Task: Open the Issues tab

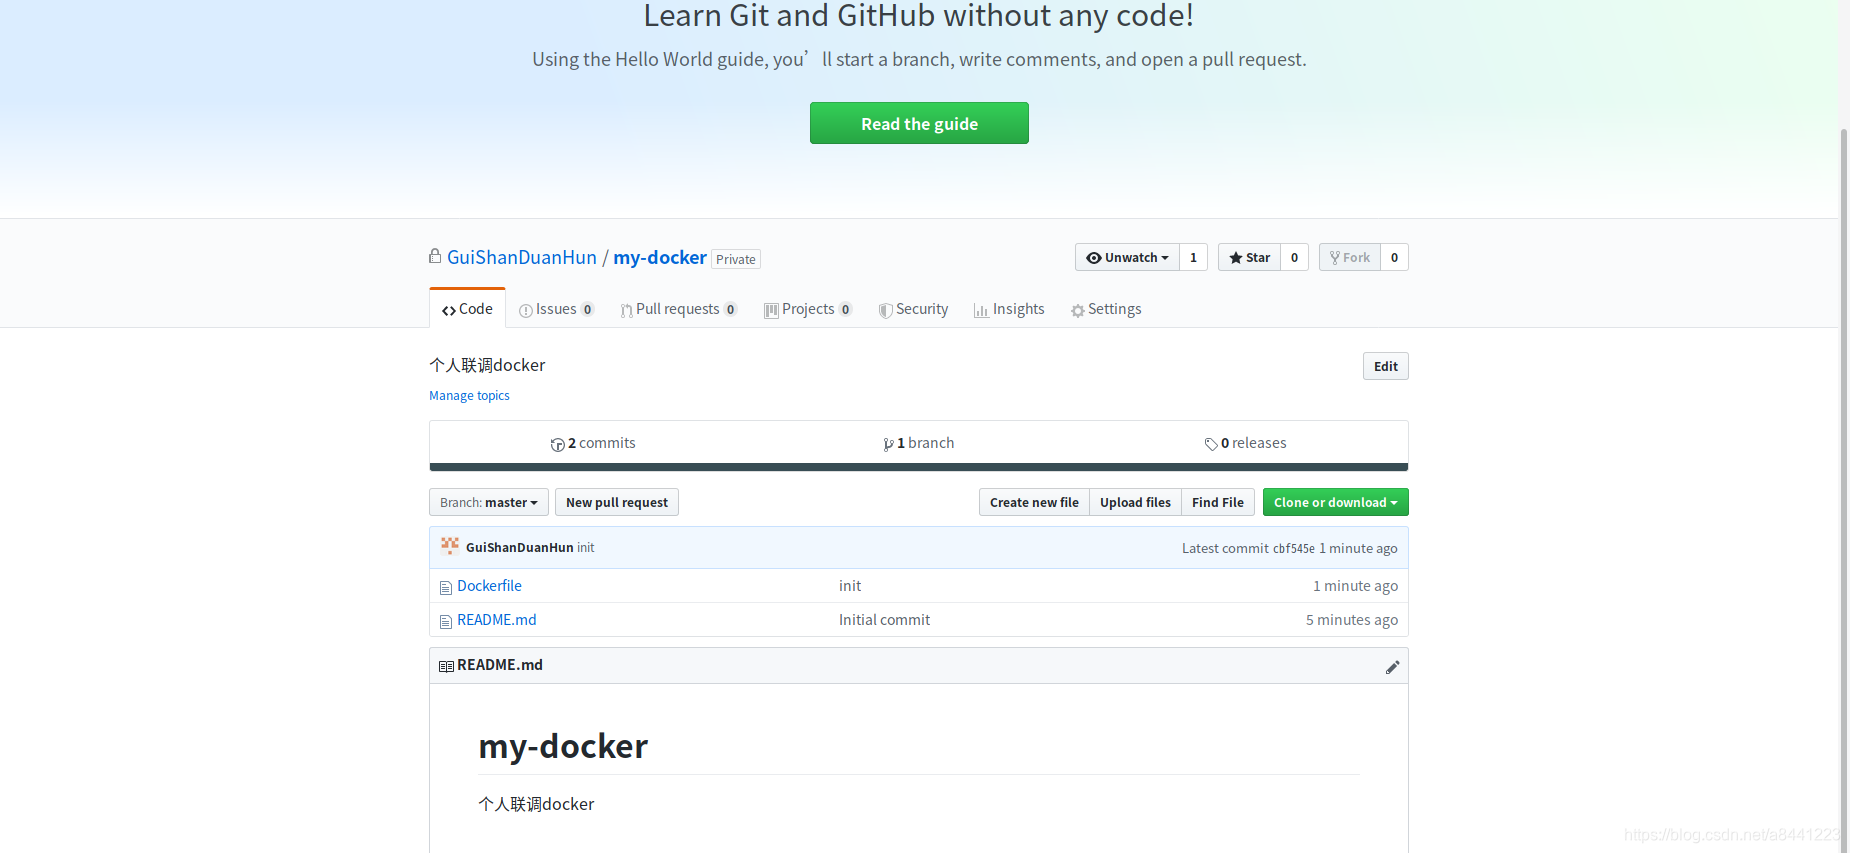Action: 557,309
